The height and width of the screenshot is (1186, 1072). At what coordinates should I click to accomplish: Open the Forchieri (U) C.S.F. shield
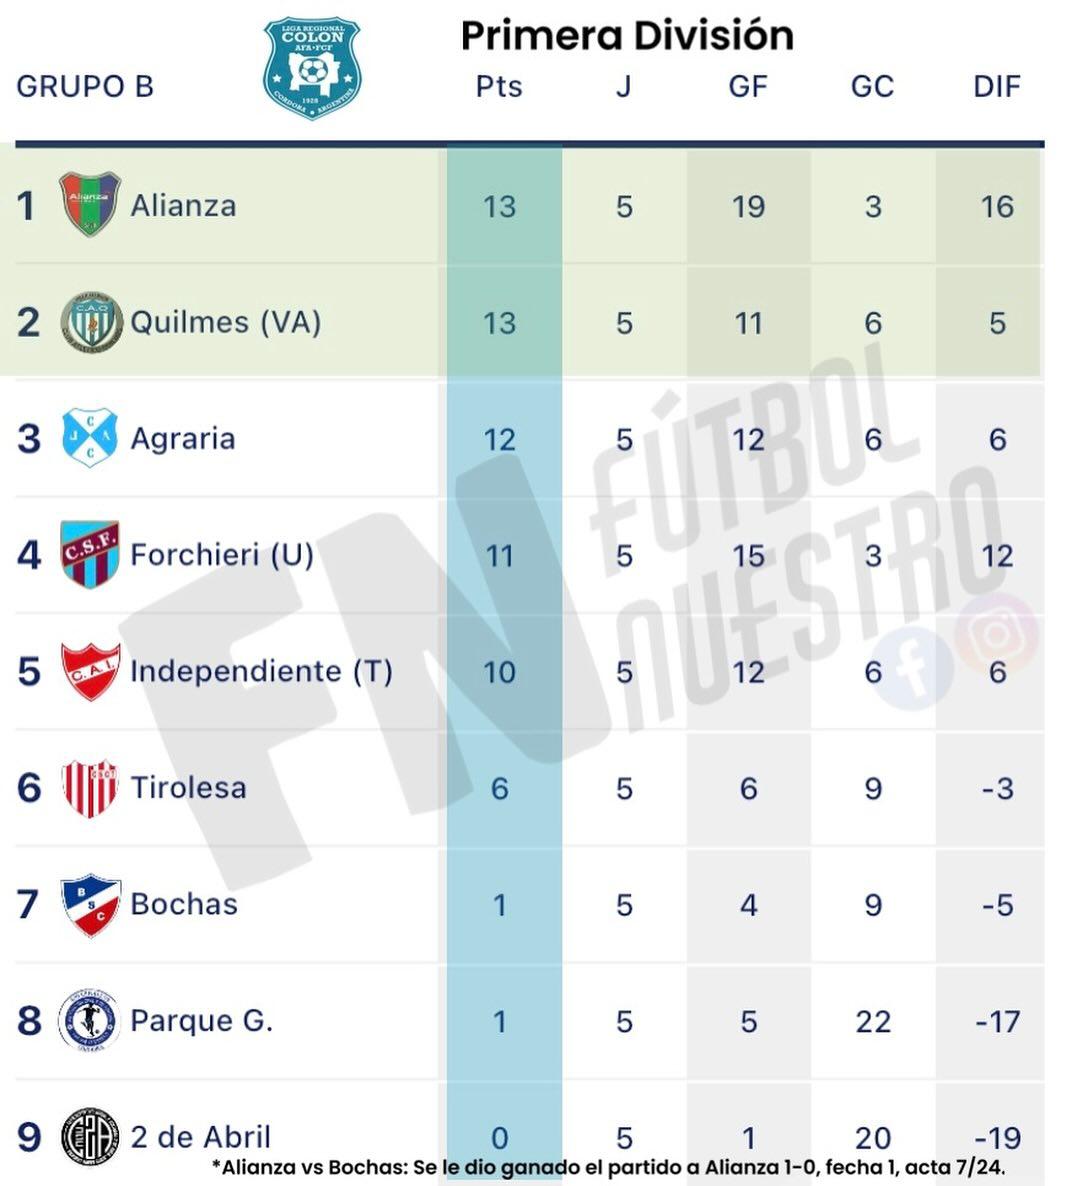90,553
